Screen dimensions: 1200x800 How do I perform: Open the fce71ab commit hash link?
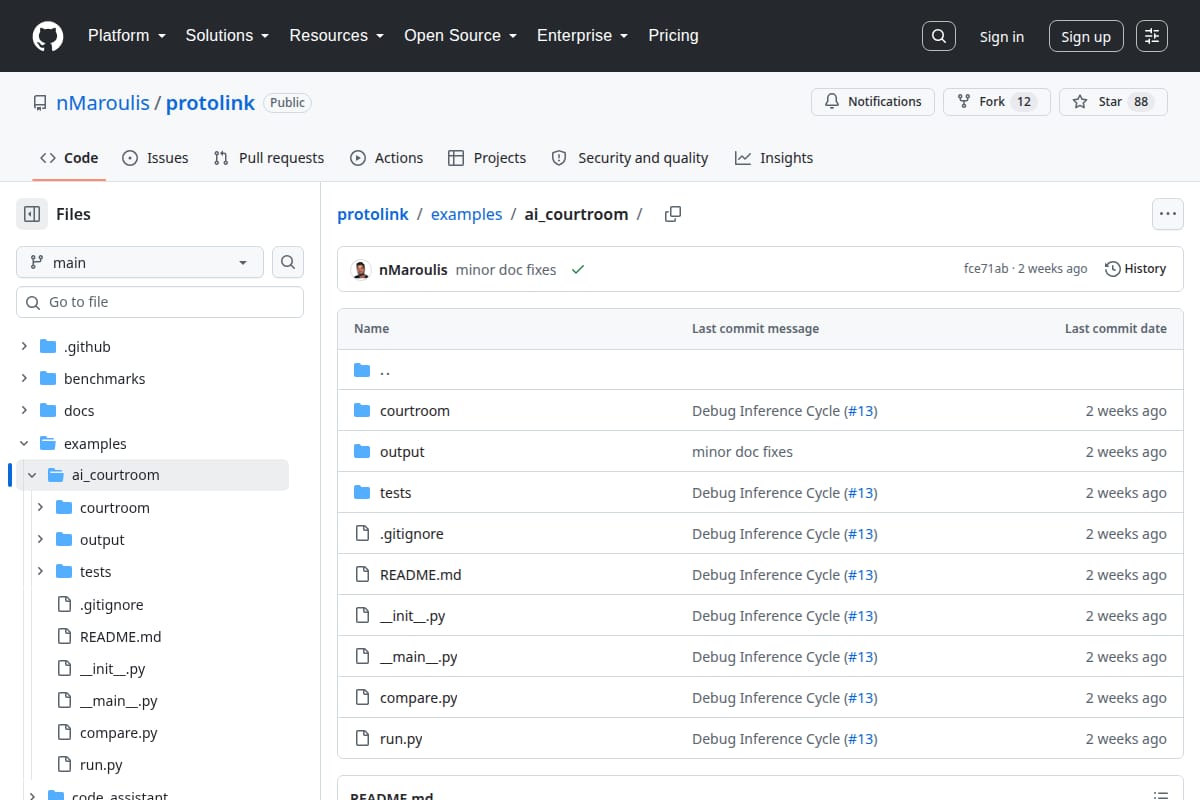pyautogui.click(x=986, y=269)
